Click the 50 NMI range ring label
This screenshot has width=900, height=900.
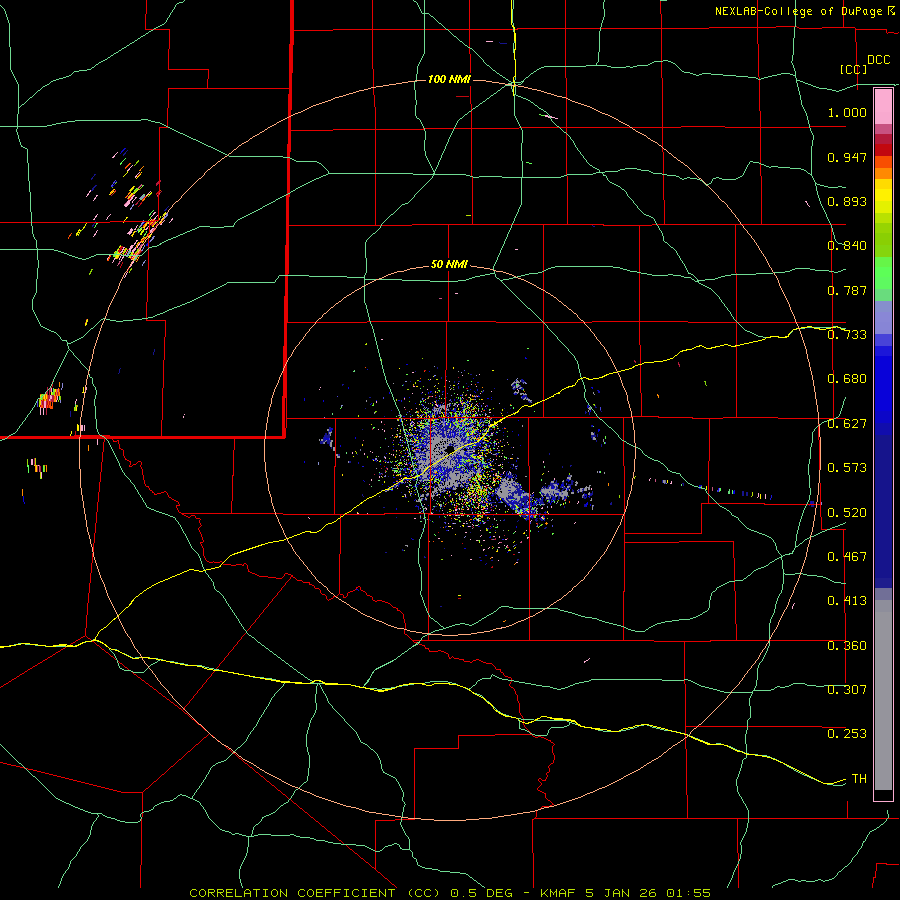tap(449, 265)
